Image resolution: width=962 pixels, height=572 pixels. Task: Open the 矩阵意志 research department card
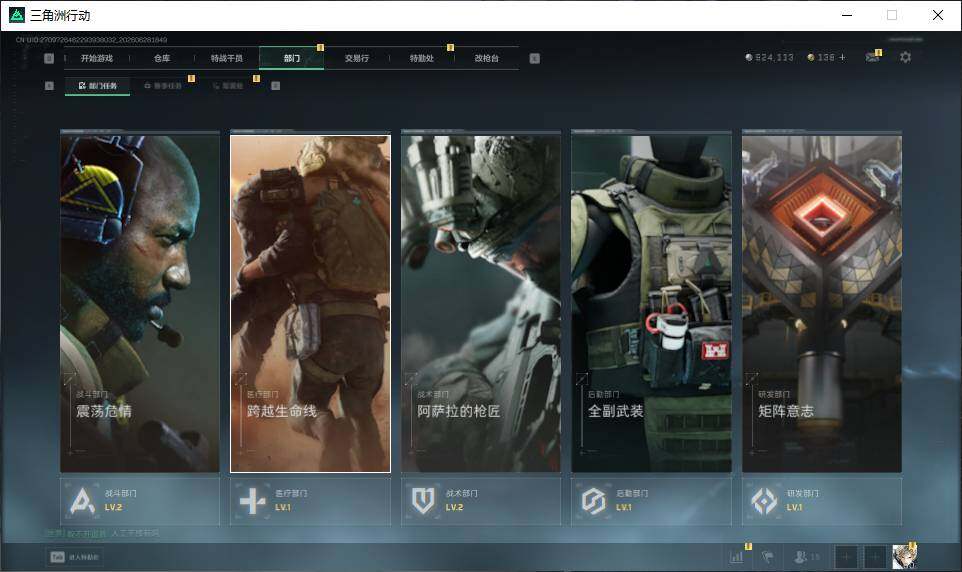pyautogui.click(x=822, y=304)
